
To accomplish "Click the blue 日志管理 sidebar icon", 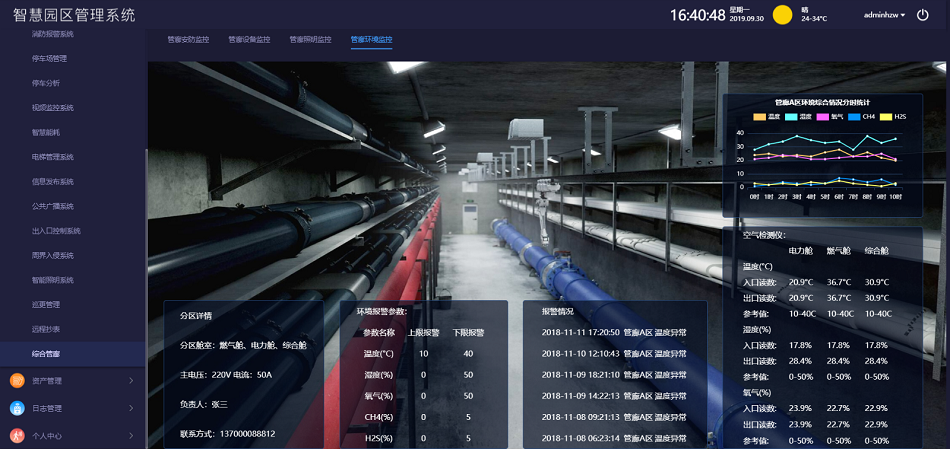I will 17,408.
